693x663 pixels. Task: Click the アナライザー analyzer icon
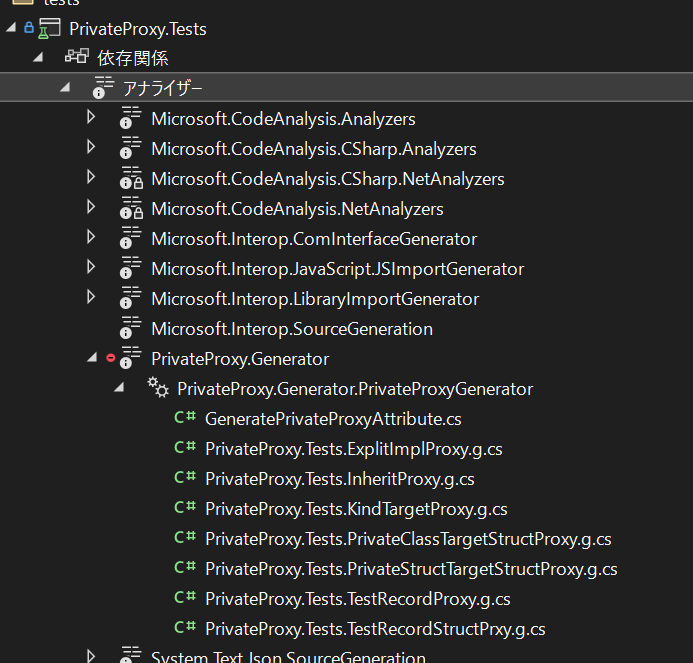(x=103, y=87)
